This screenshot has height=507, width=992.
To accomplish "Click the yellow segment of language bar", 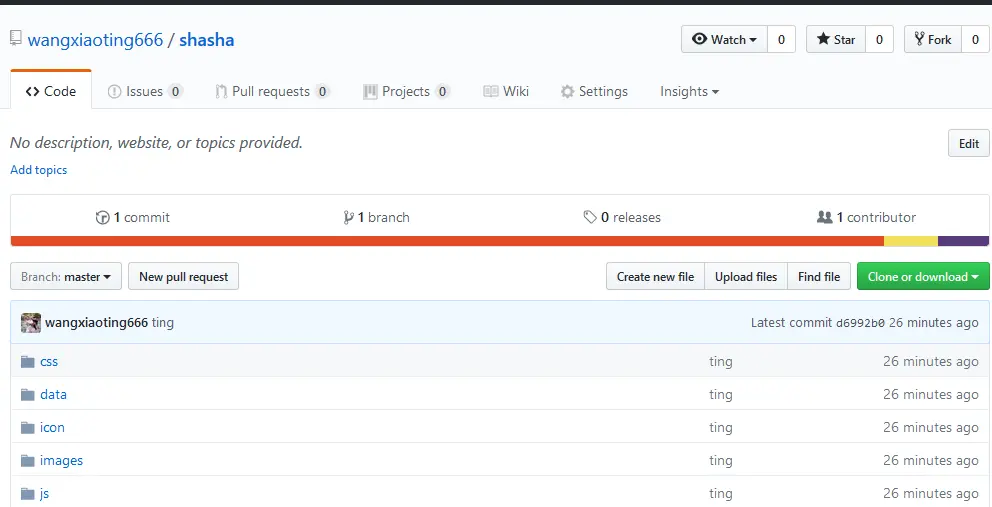I will [x=910, y=241].
